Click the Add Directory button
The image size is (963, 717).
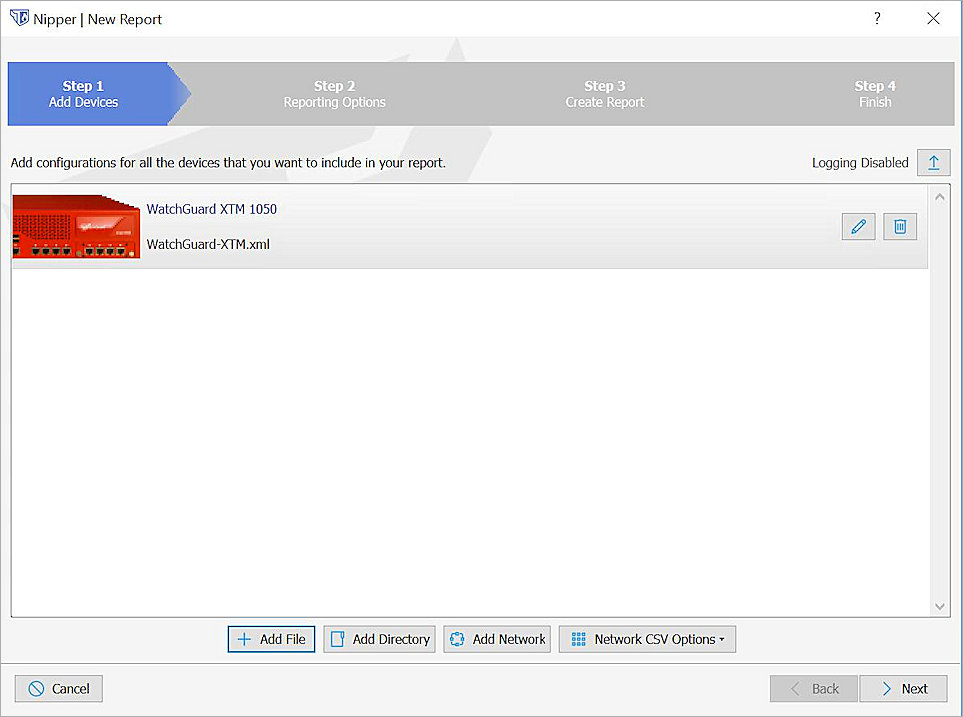coord(379,639)
